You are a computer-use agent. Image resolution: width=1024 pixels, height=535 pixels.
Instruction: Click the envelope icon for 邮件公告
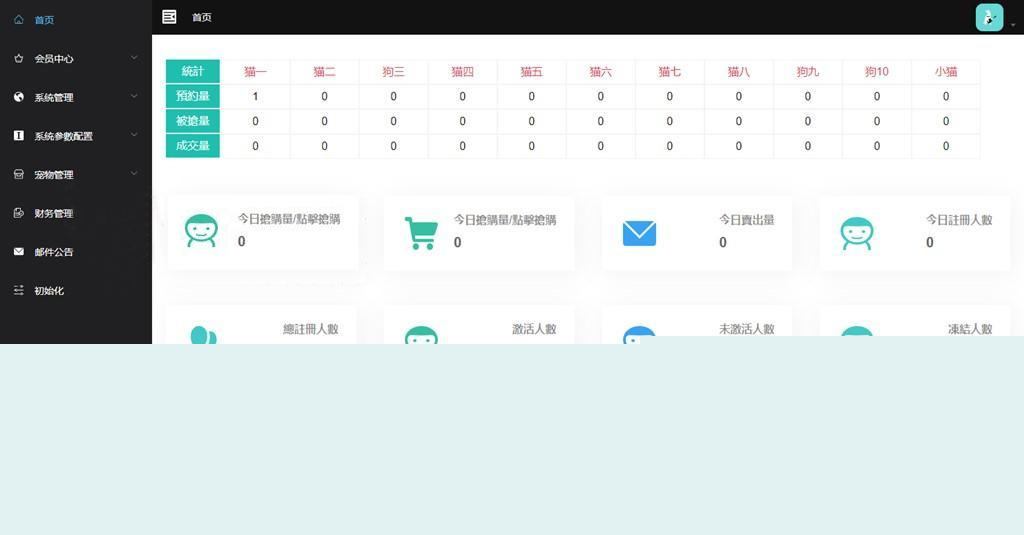point(19,252)
